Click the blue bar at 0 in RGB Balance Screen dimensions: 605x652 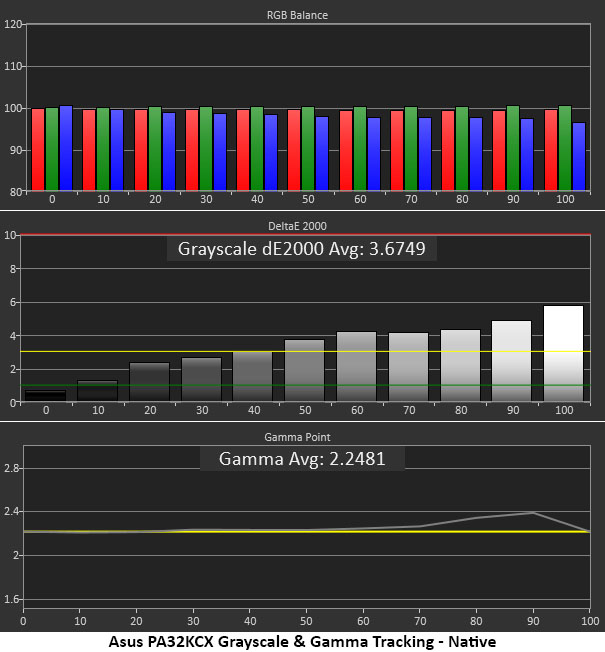(x=66, y=148)
